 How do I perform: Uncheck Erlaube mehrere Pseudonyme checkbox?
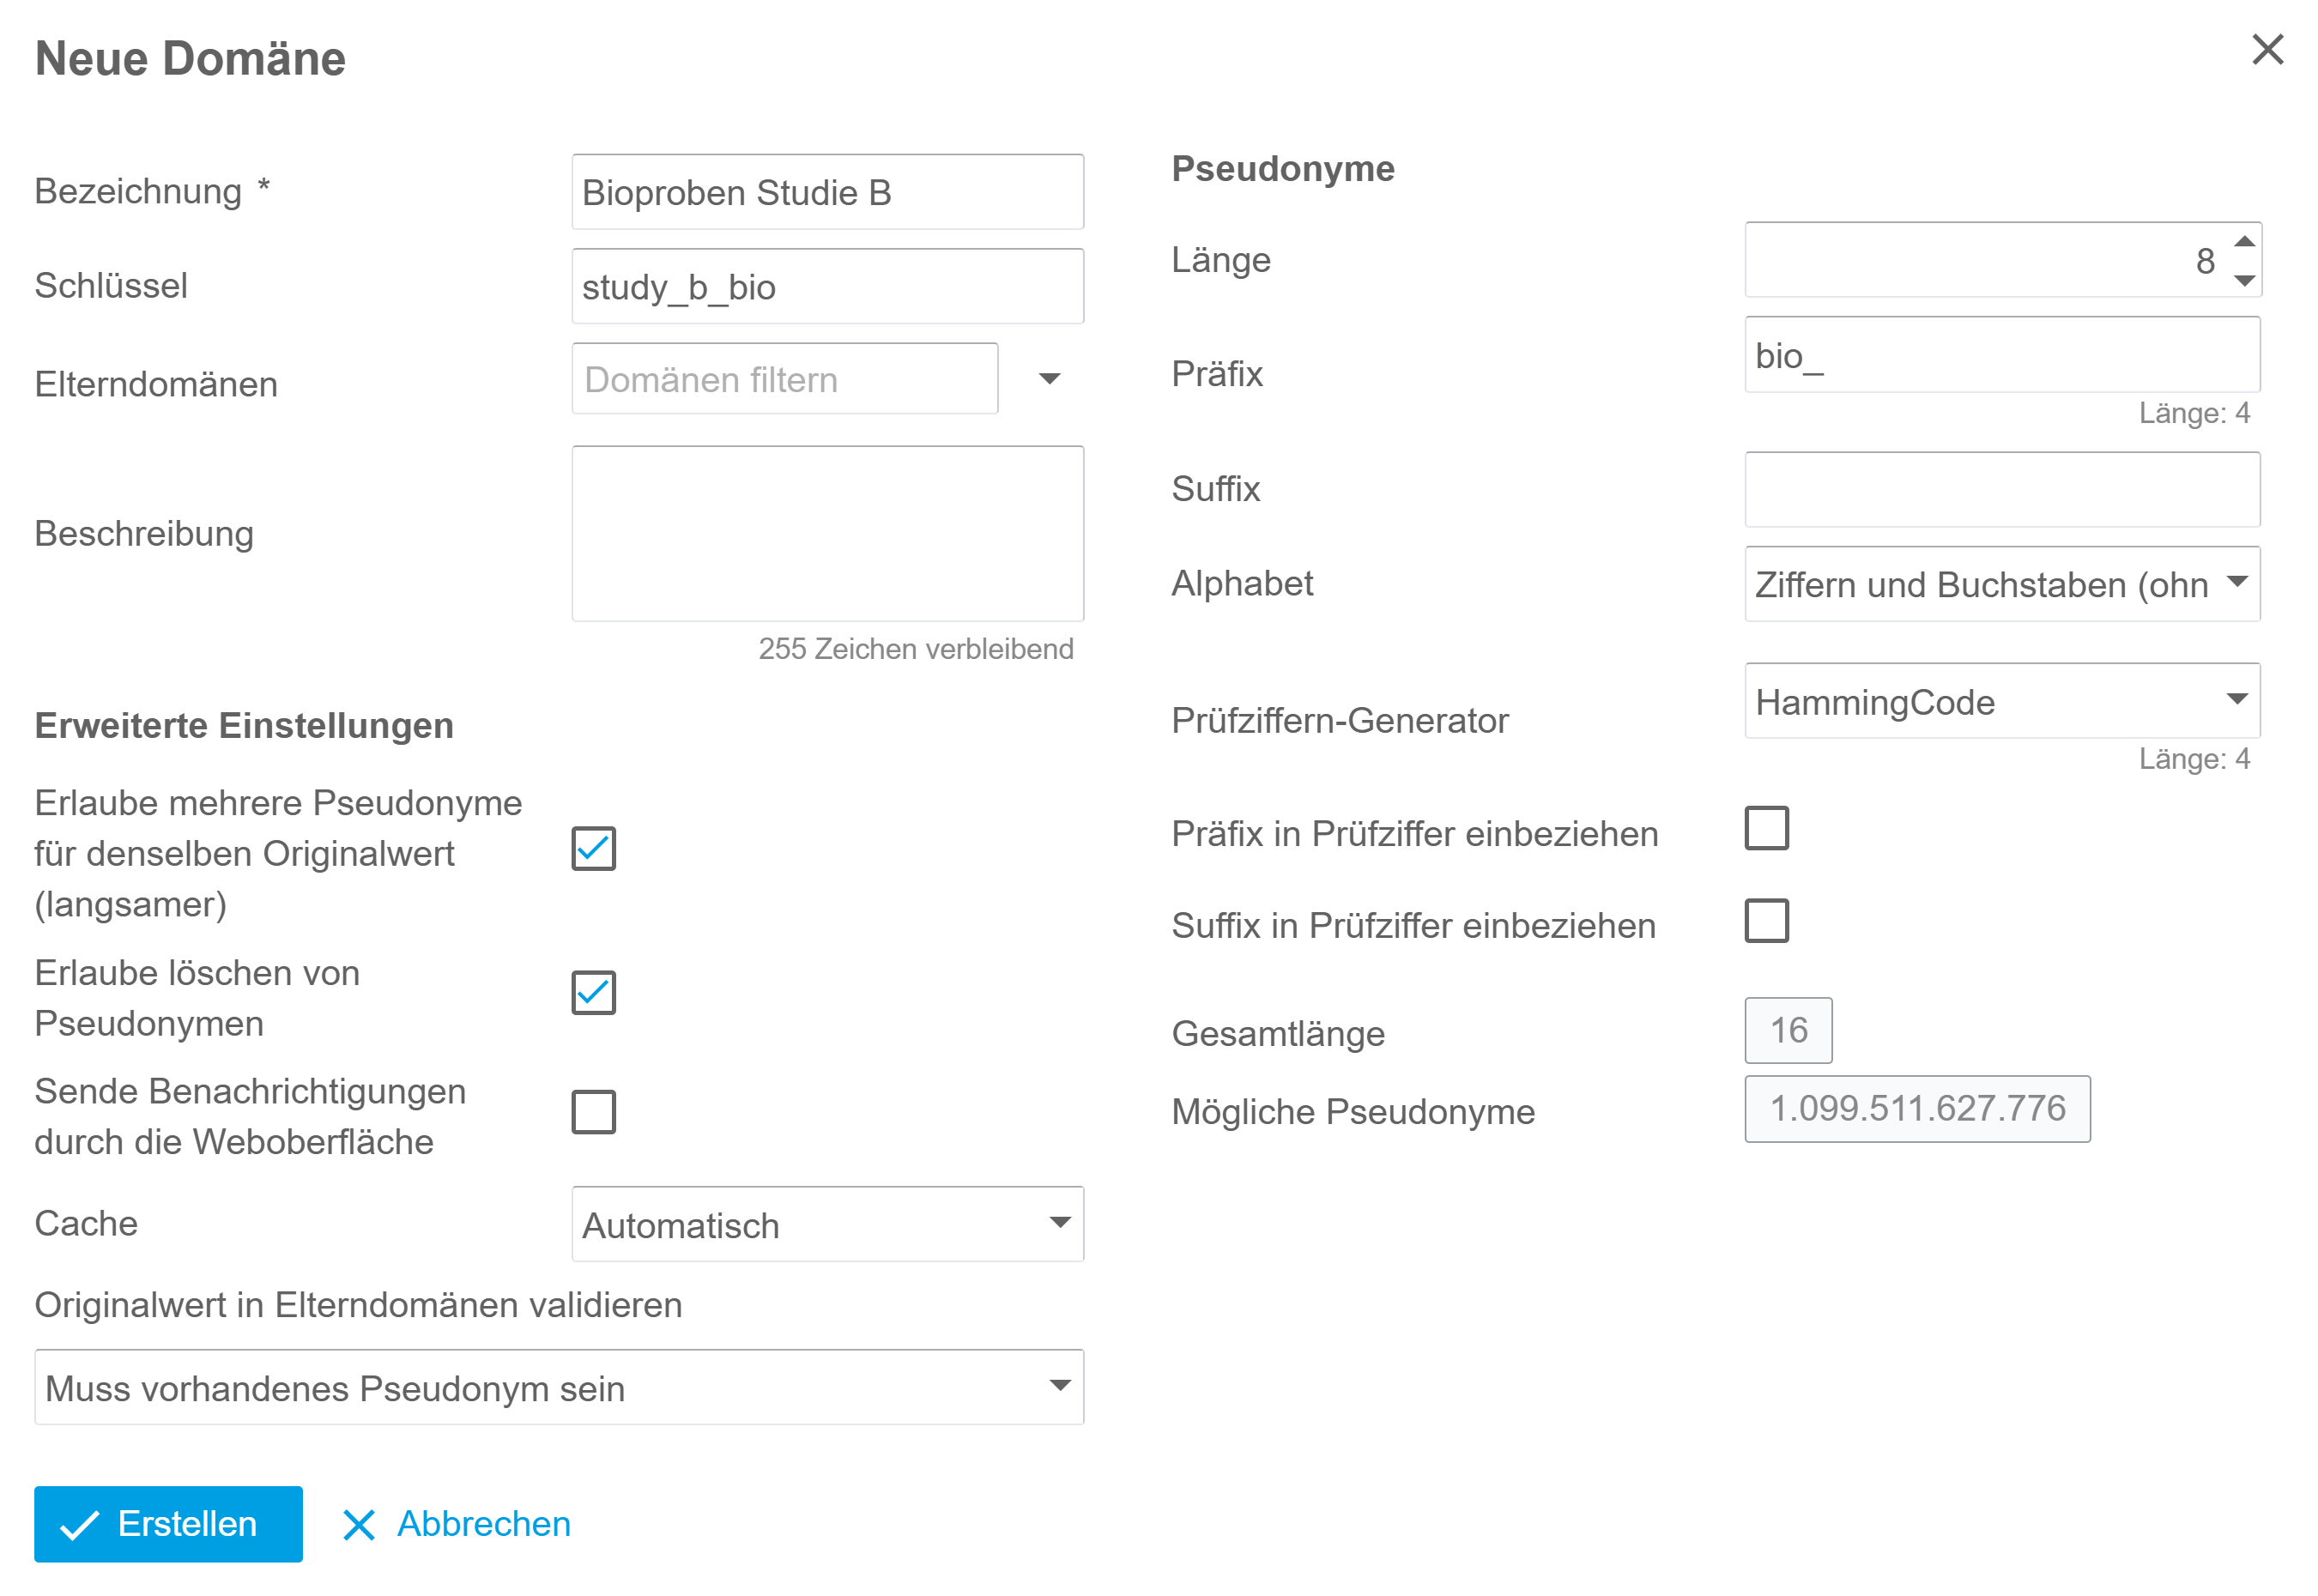[593, 849]
